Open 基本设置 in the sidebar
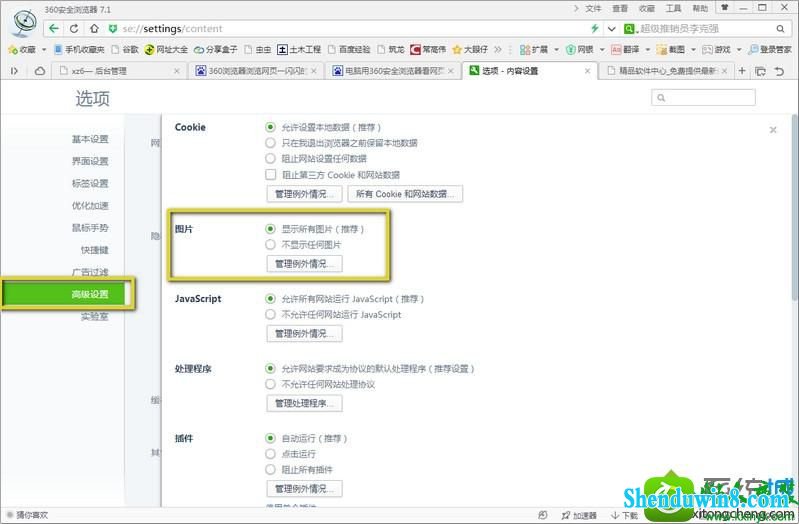 90,139
